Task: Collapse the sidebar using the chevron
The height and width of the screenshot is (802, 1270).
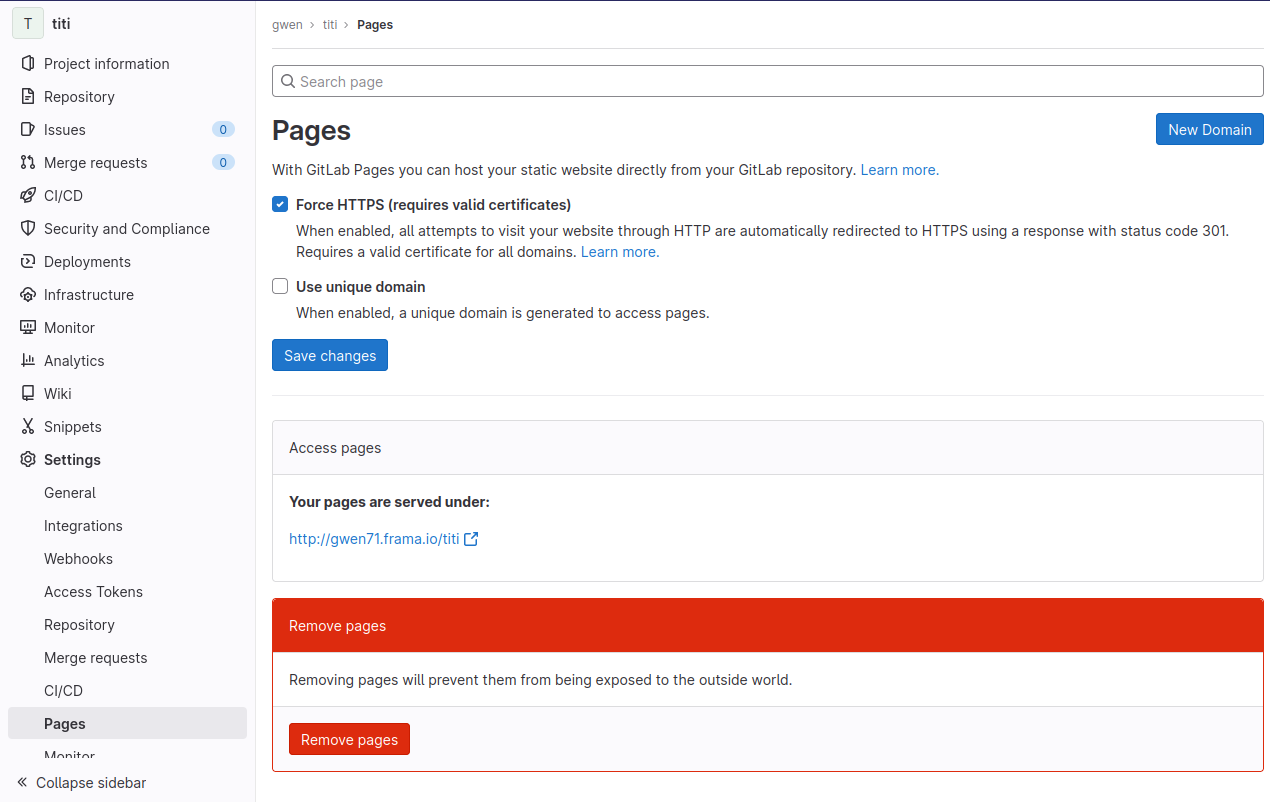Action: click(x=22, y=783)
